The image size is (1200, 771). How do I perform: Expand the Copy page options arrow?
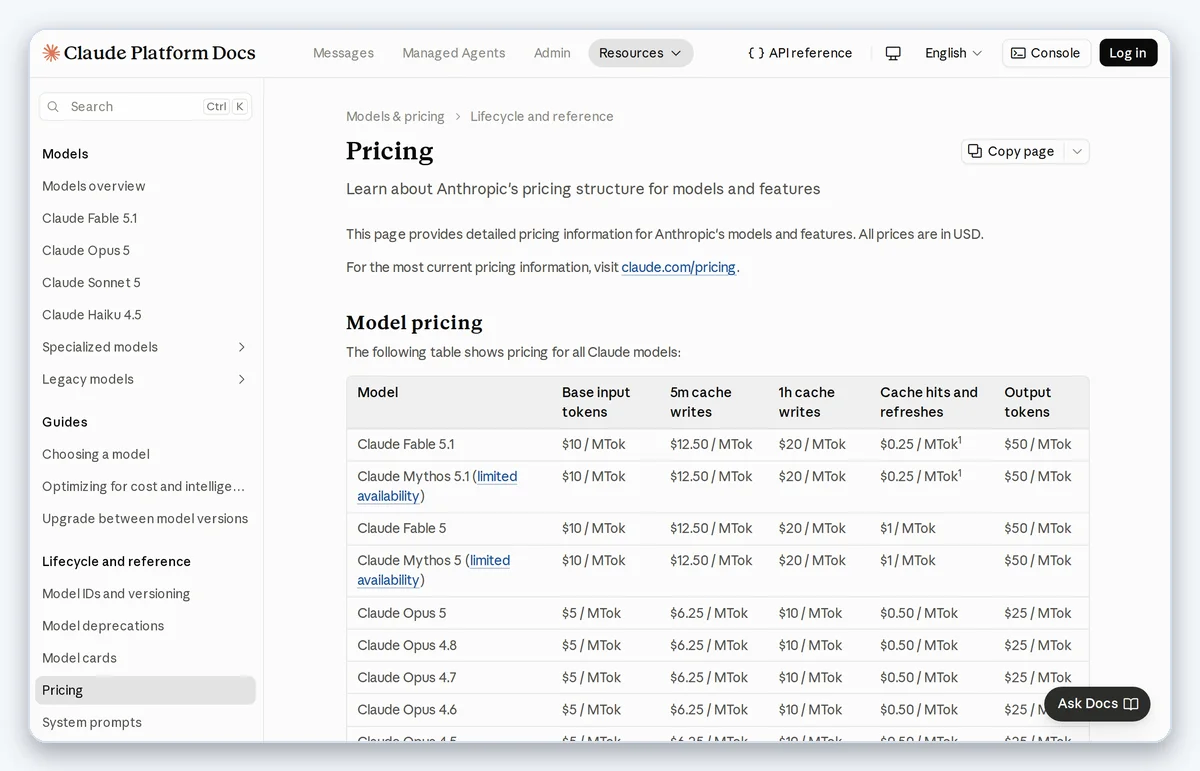(1077, 151)
